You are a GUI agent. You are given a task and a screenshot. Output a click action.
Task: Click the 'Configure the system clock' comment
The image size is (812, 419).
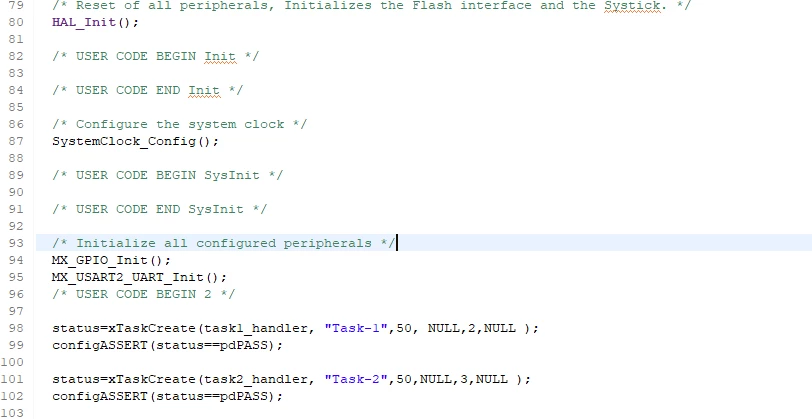click(179, 124)
